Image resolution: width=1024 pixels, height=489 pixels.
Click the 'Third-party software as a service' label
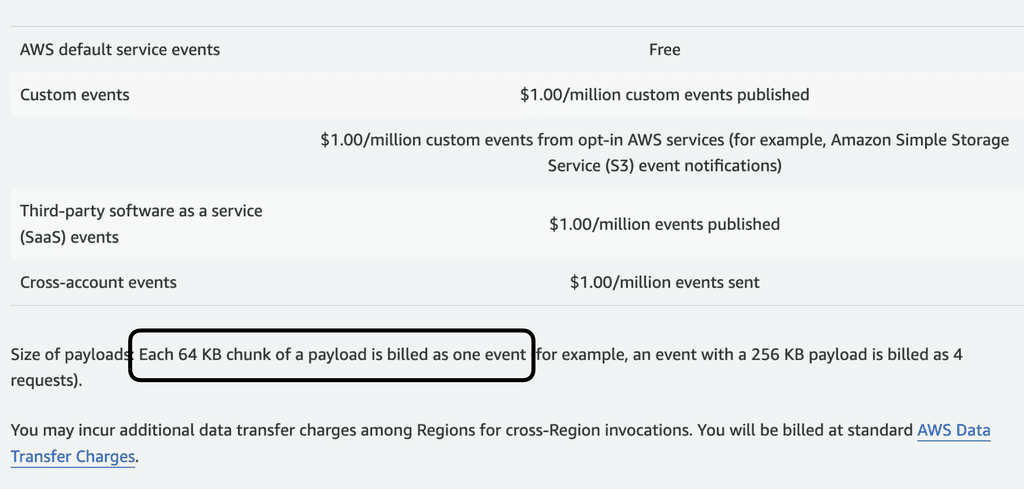(141, 211)
